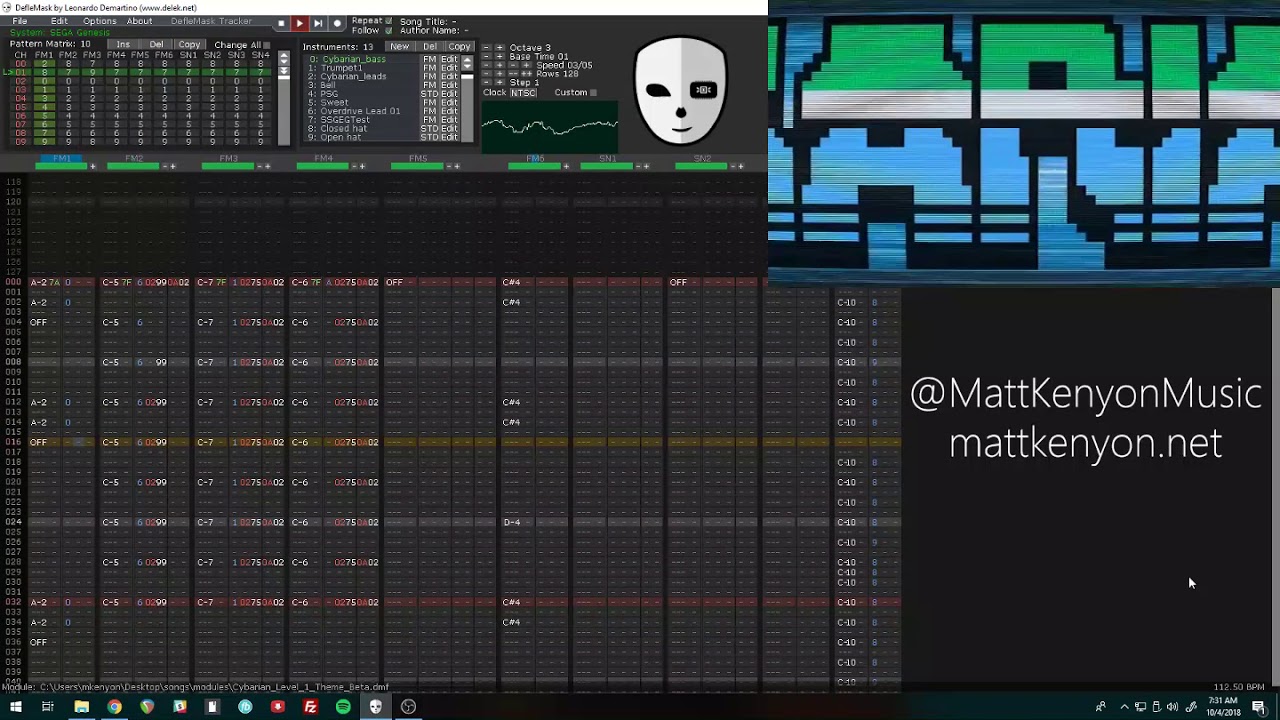This screenshot has width=1280, height=720.
Task: Click the Stop playback button
Action: click(x=281, y=23)
